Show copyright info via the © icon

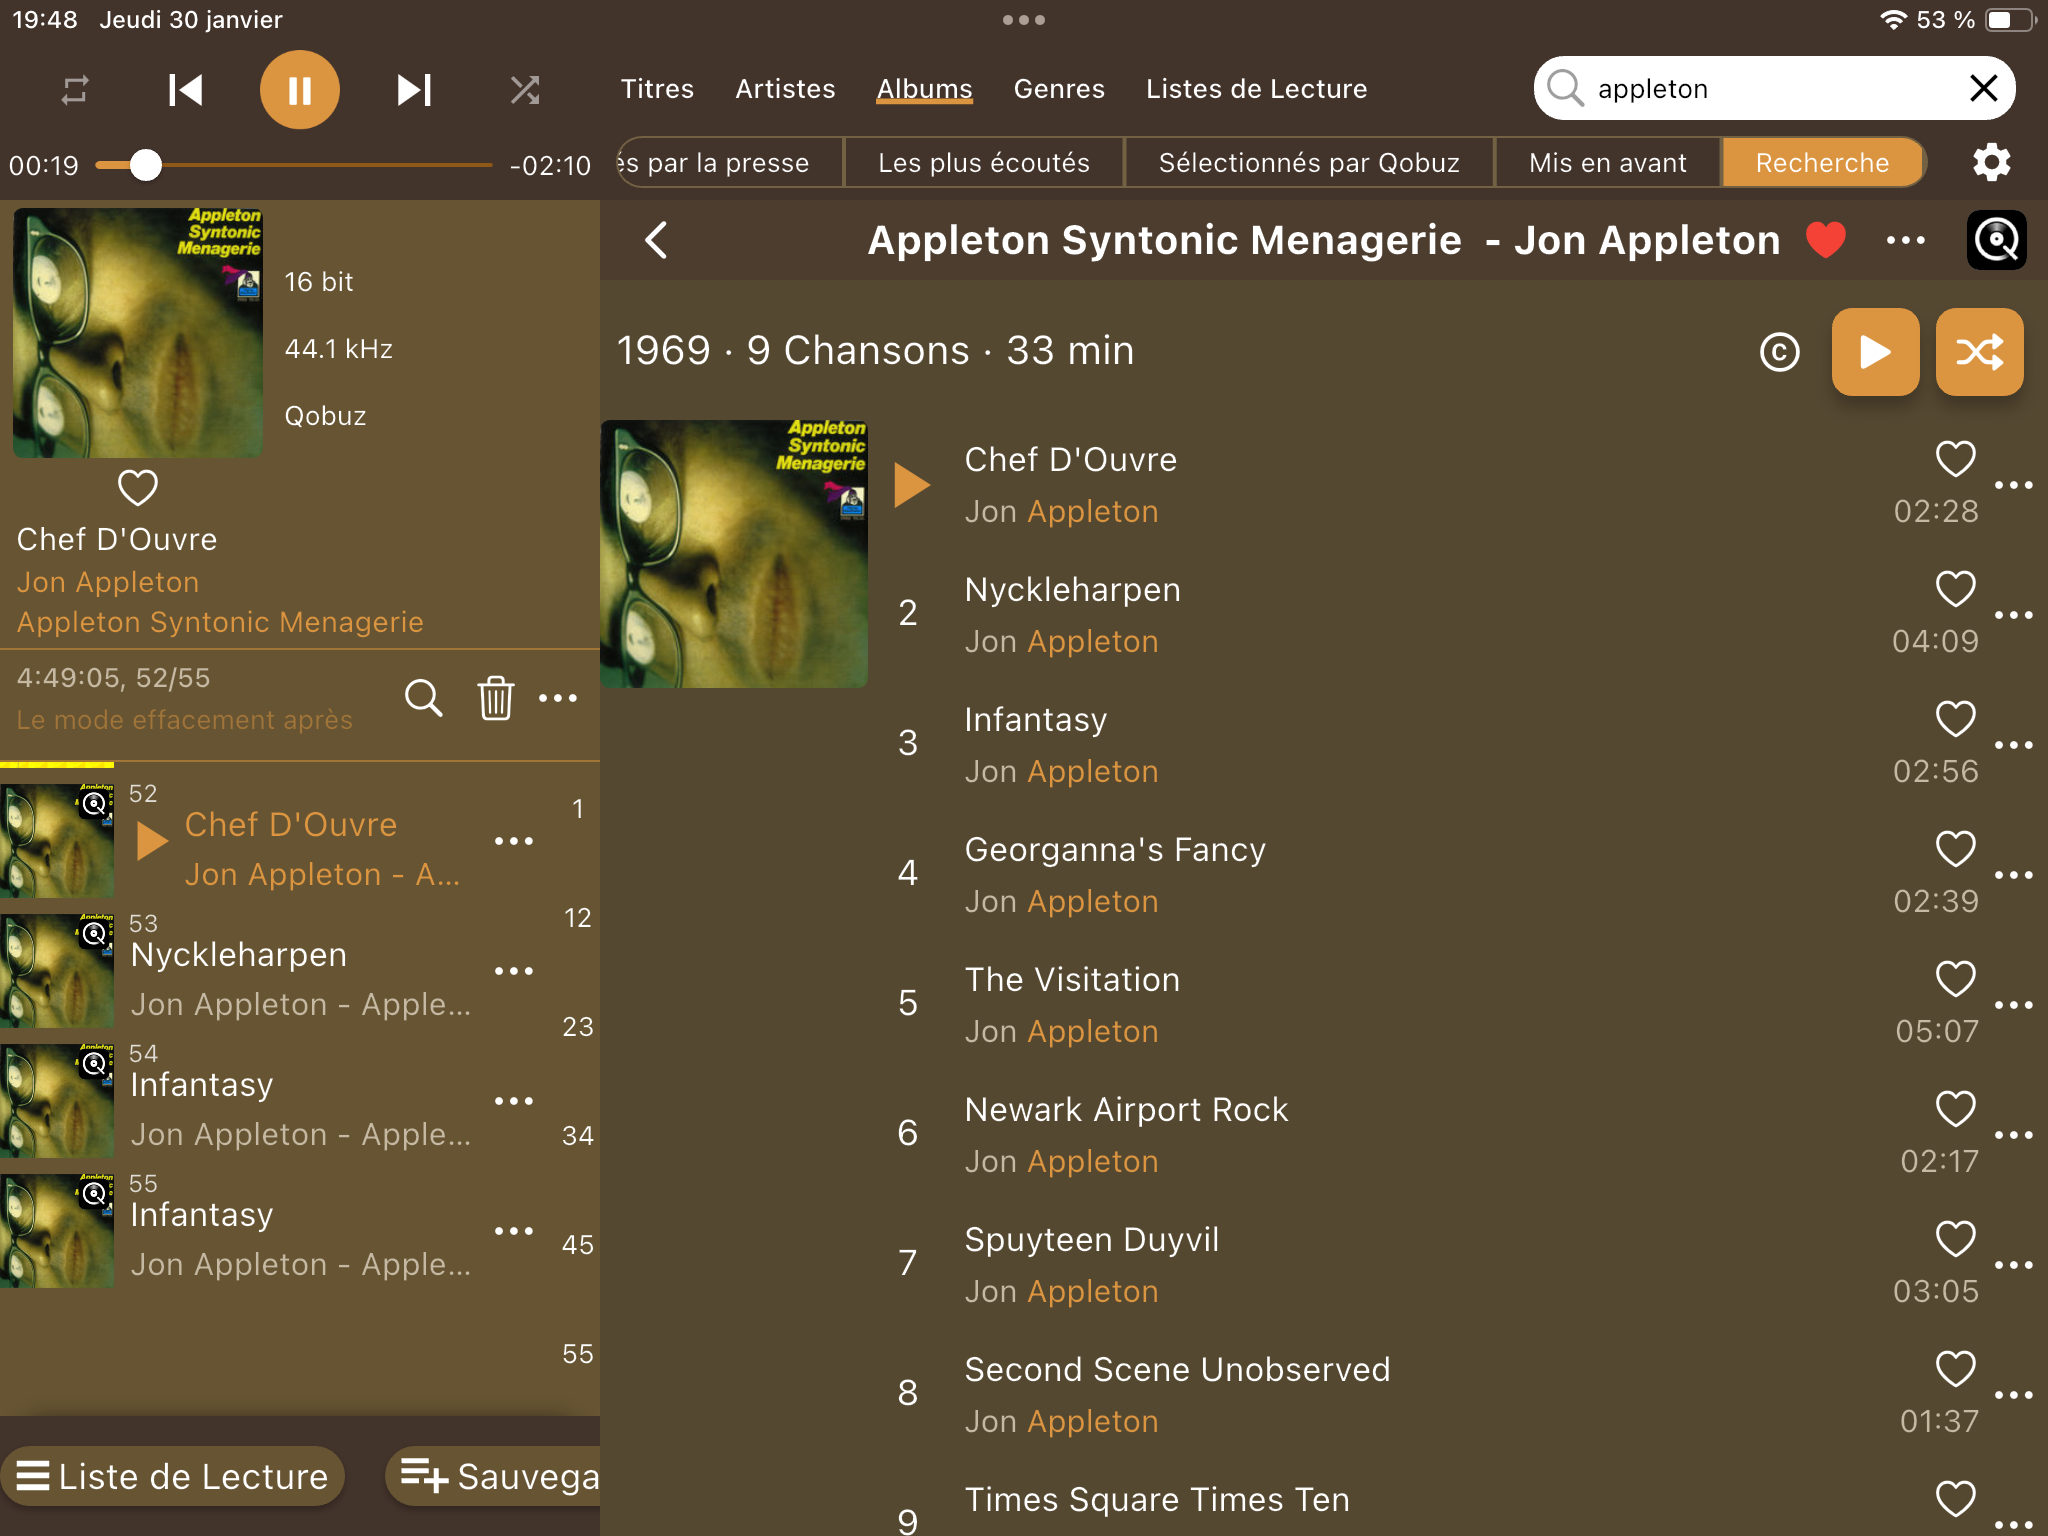pos(1779,352)
